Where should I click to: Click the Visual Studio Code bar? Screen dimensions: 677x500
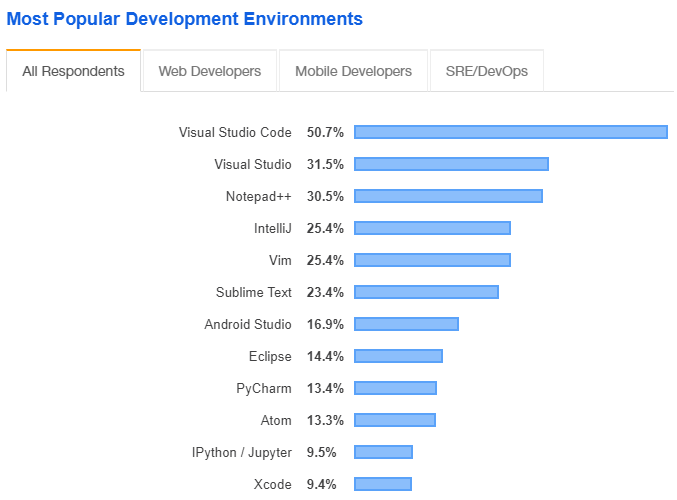pos(511,132)
